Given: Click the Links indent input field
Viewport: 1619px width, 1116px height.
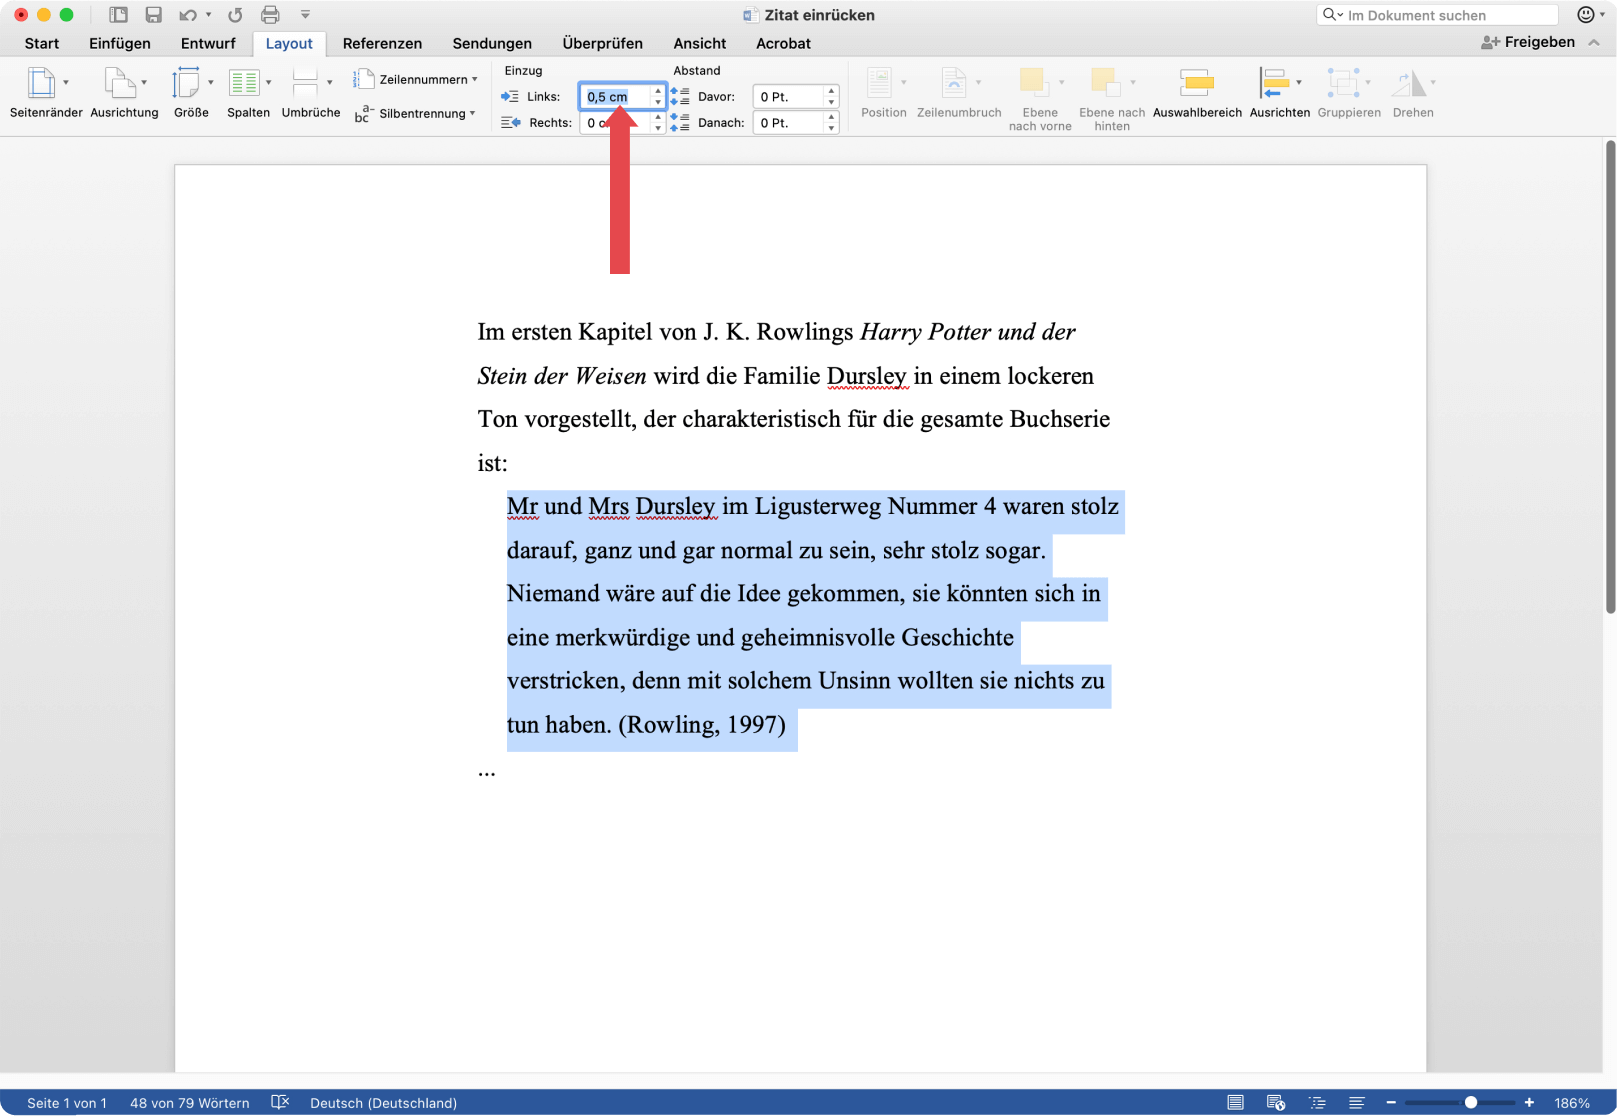Looking at the screenshot, I should [x=615, y=97].
